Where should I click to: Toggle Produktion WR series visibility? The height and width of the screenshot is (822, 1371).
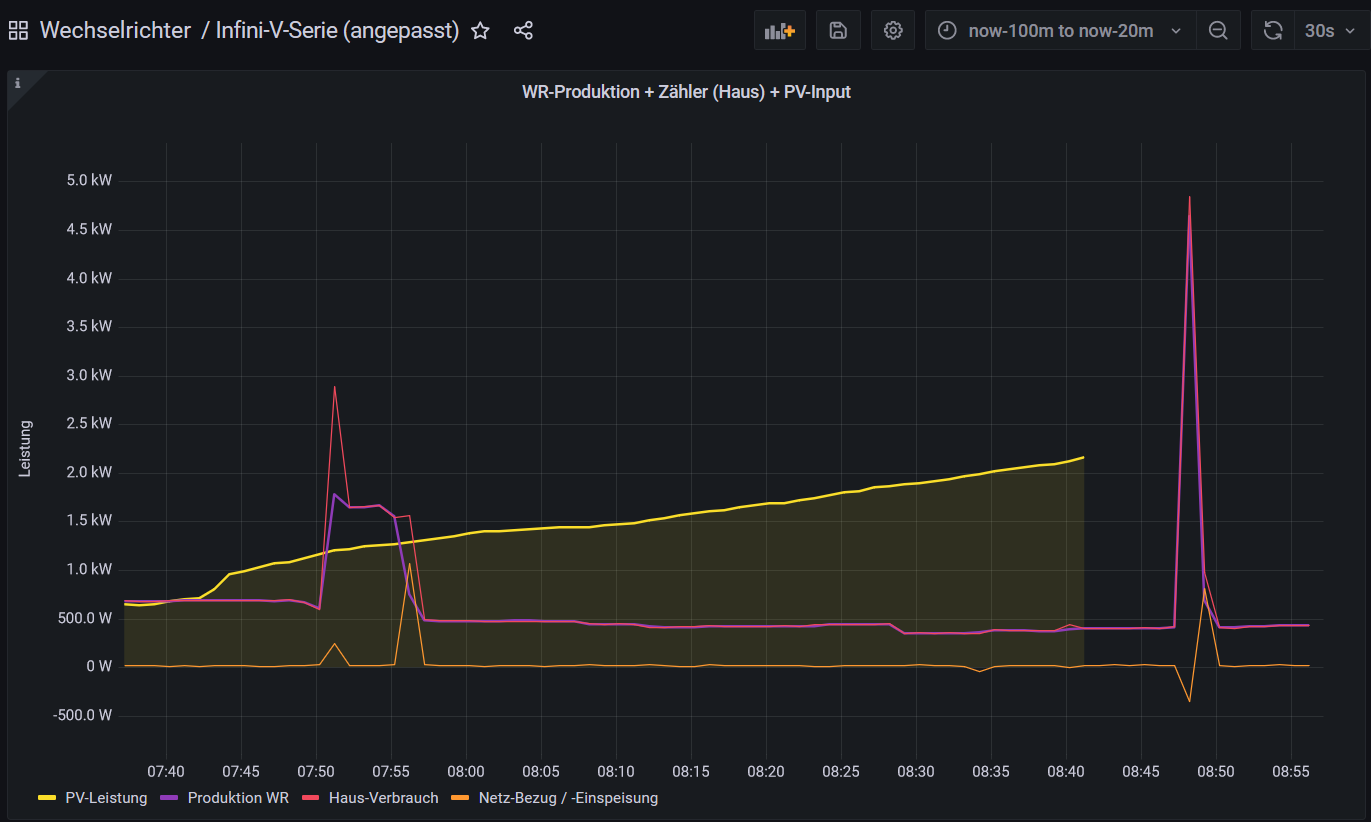point(238,798)
